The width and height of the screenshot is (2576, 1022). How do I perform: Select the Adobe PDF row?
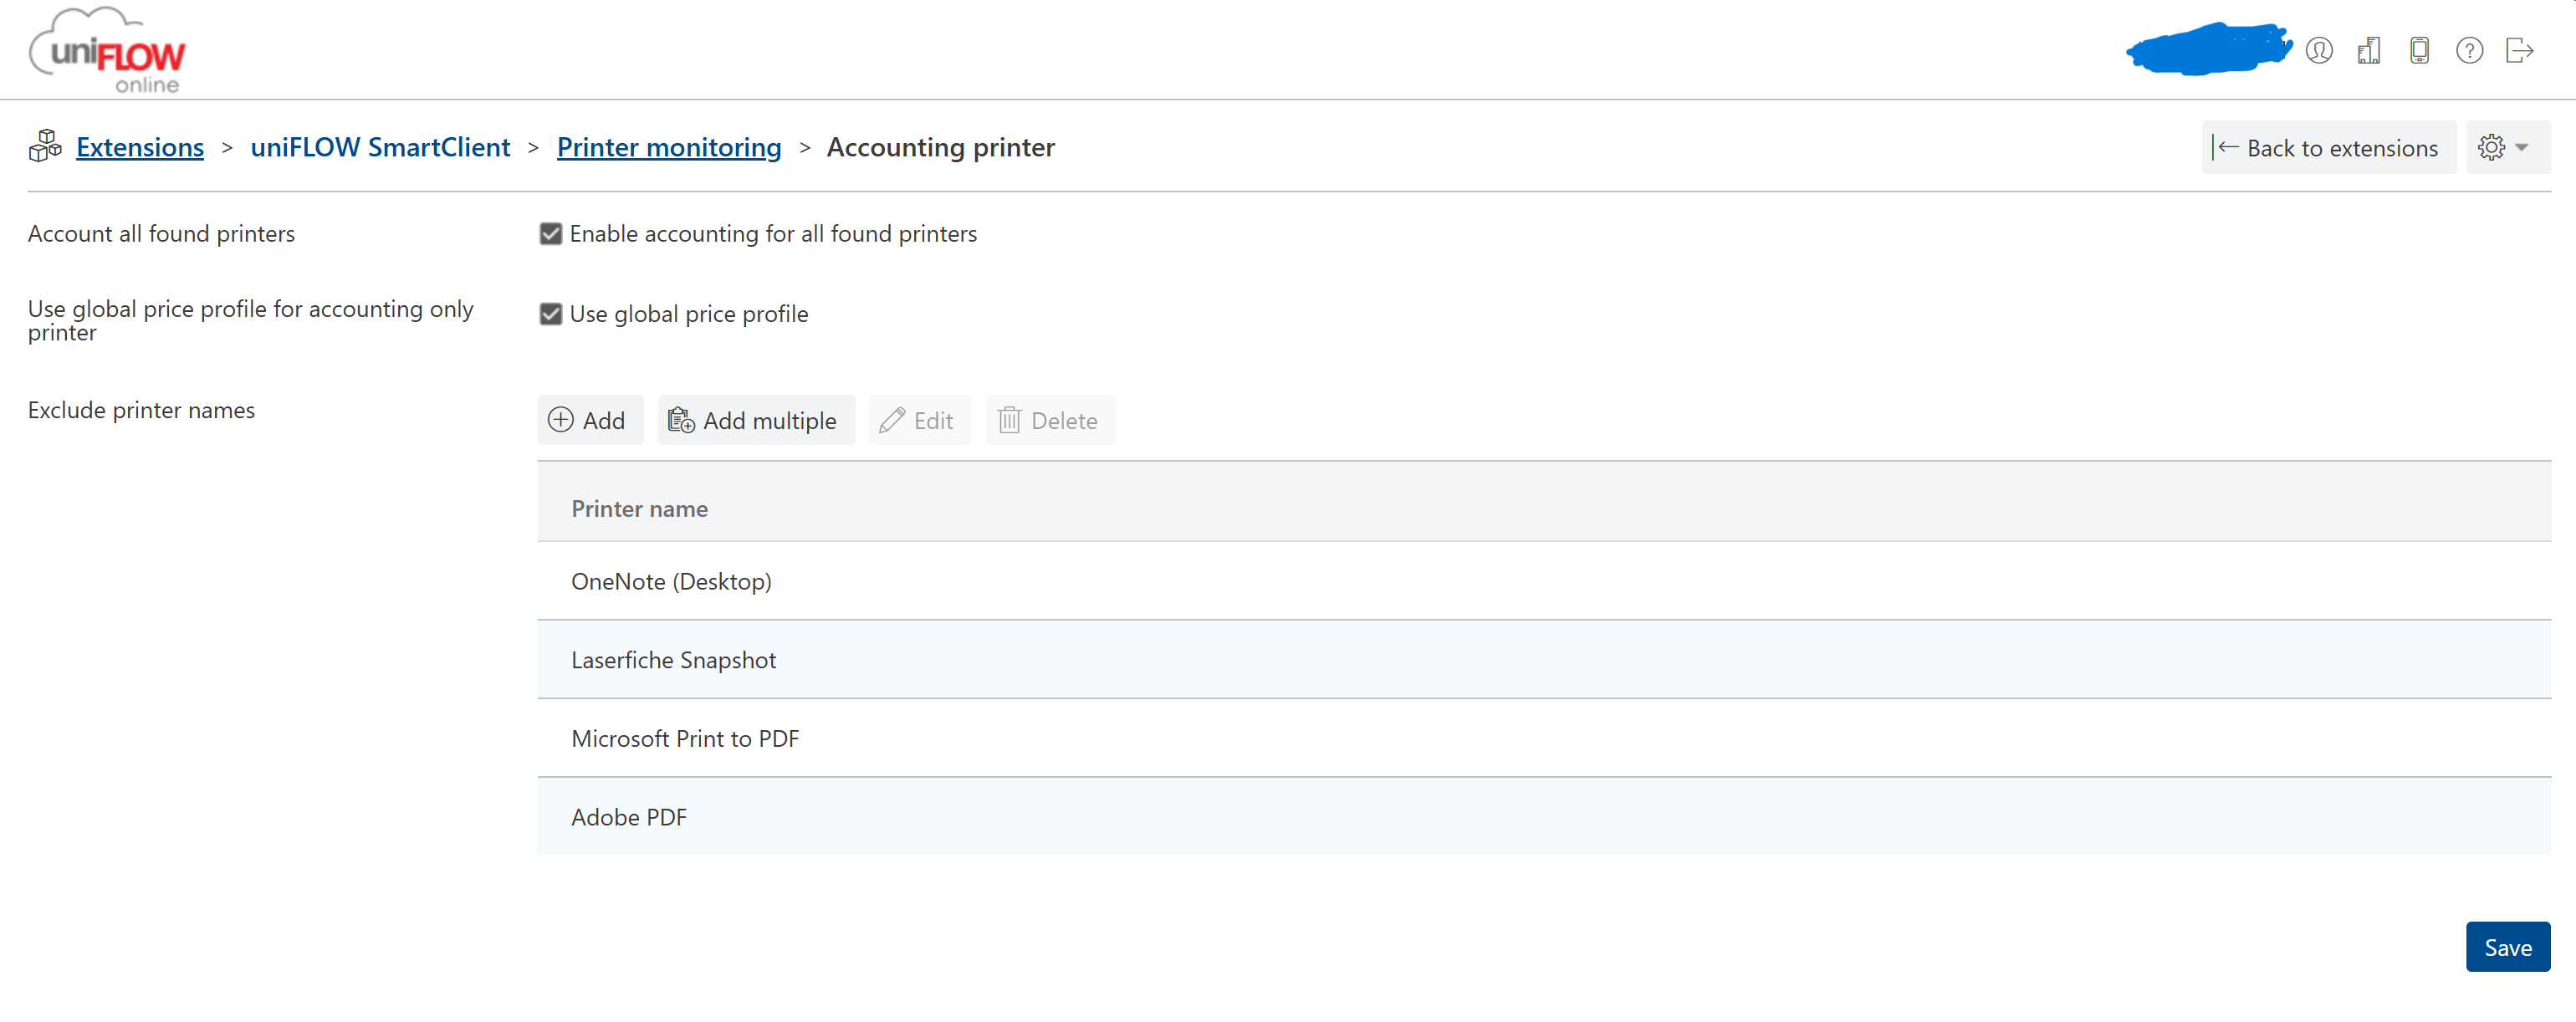(1544, 817)
